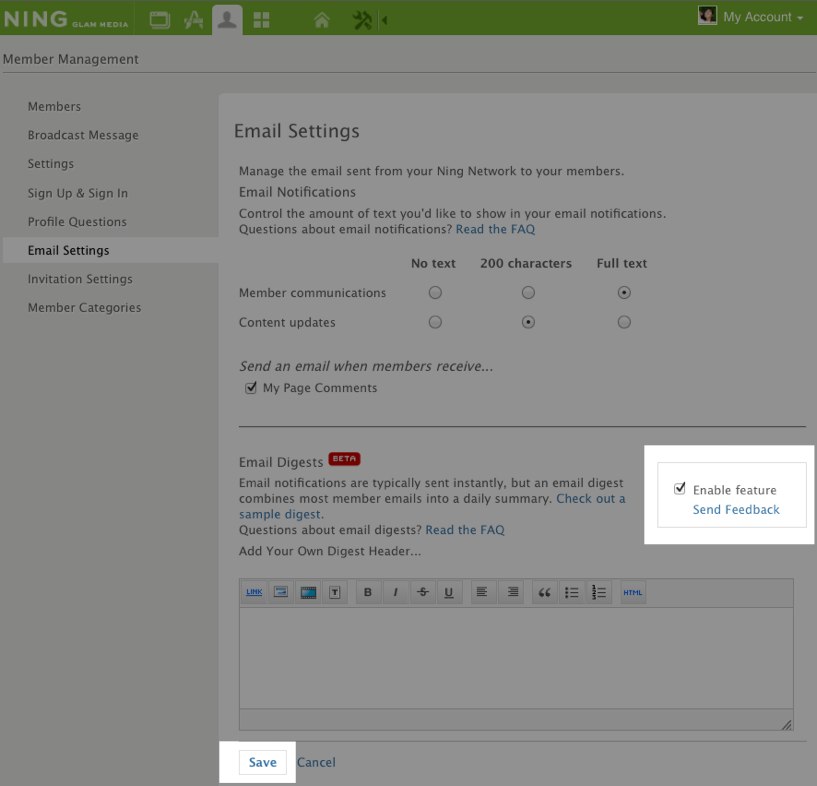Viewport: 817px width, 786px height.
Task: Insert media using the film strip icon
Action: tap(308, 592)
